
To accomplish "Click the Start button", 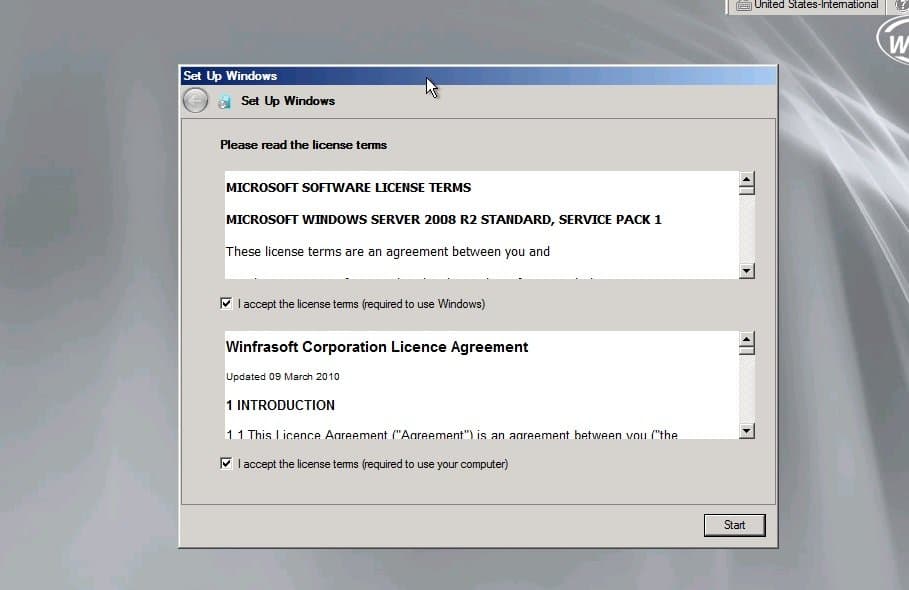I will tap(735, 525).
